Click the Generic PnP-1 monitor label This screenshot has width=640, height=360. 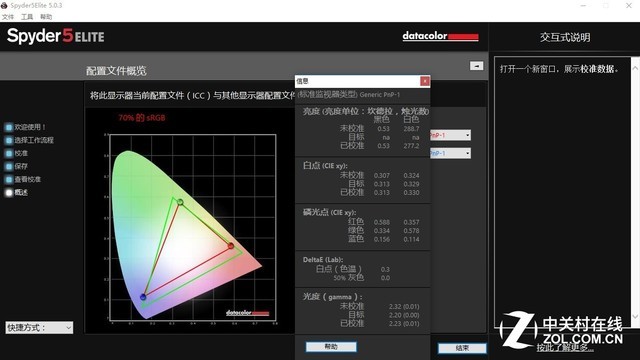pyautogui.click(x=380, y=95)
